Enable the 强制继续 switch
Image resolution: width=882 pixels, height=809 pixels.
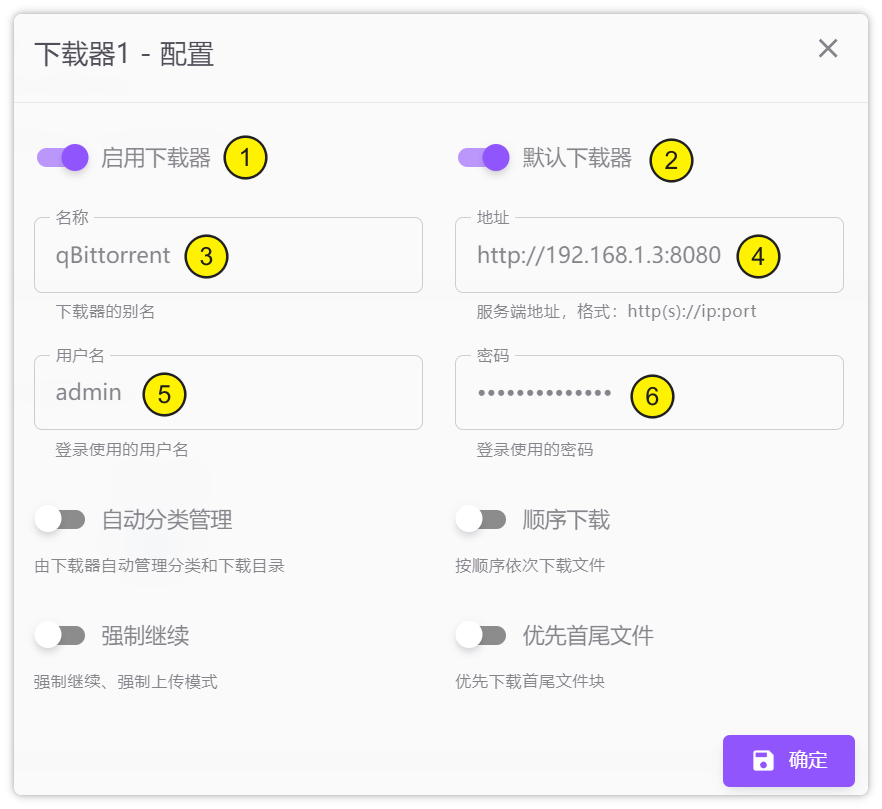pos(60,635)
